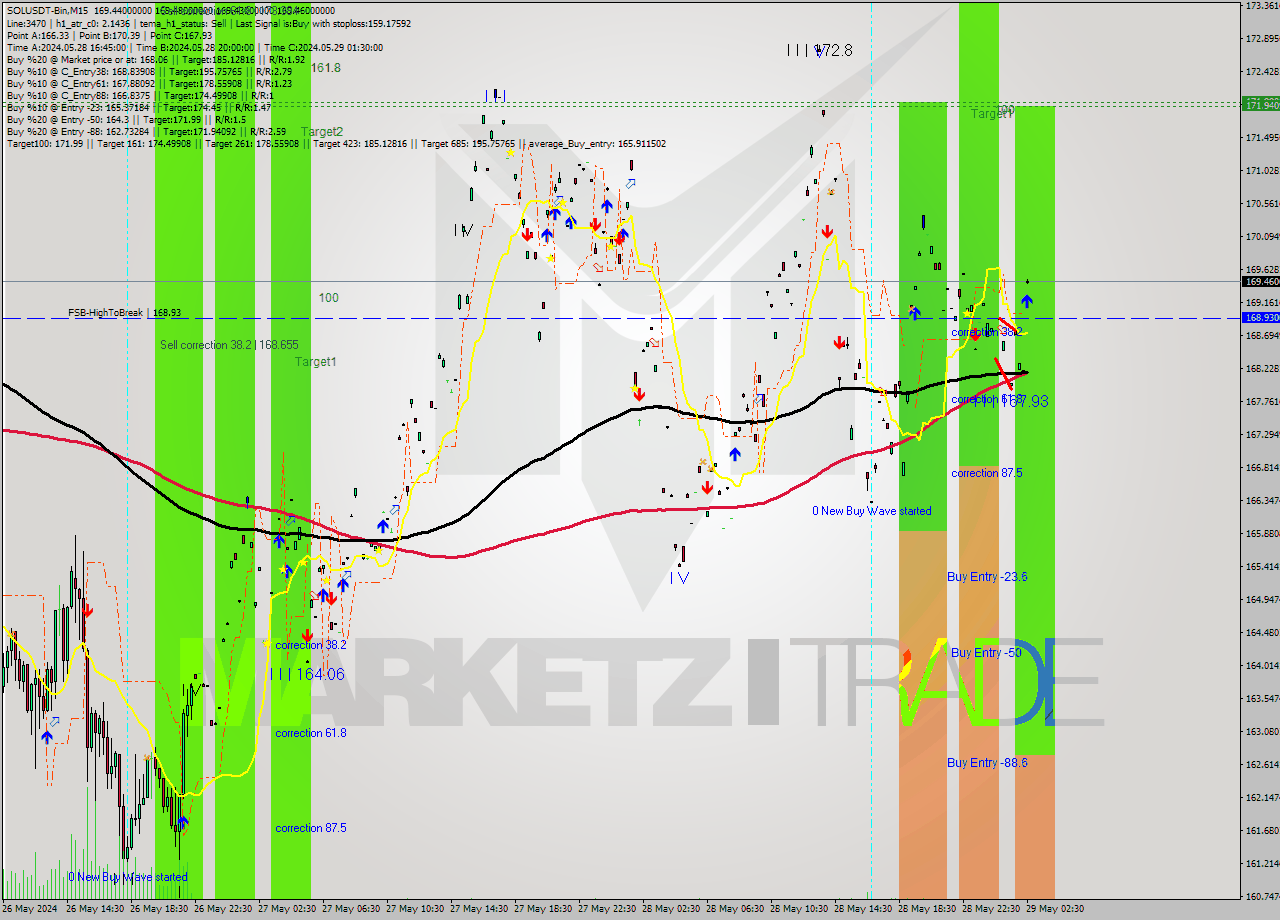Viewport: 1280px width, 920px height.
Task: Click the tema_h1_status: Sell info line
Action: click(x=208, y=23)
